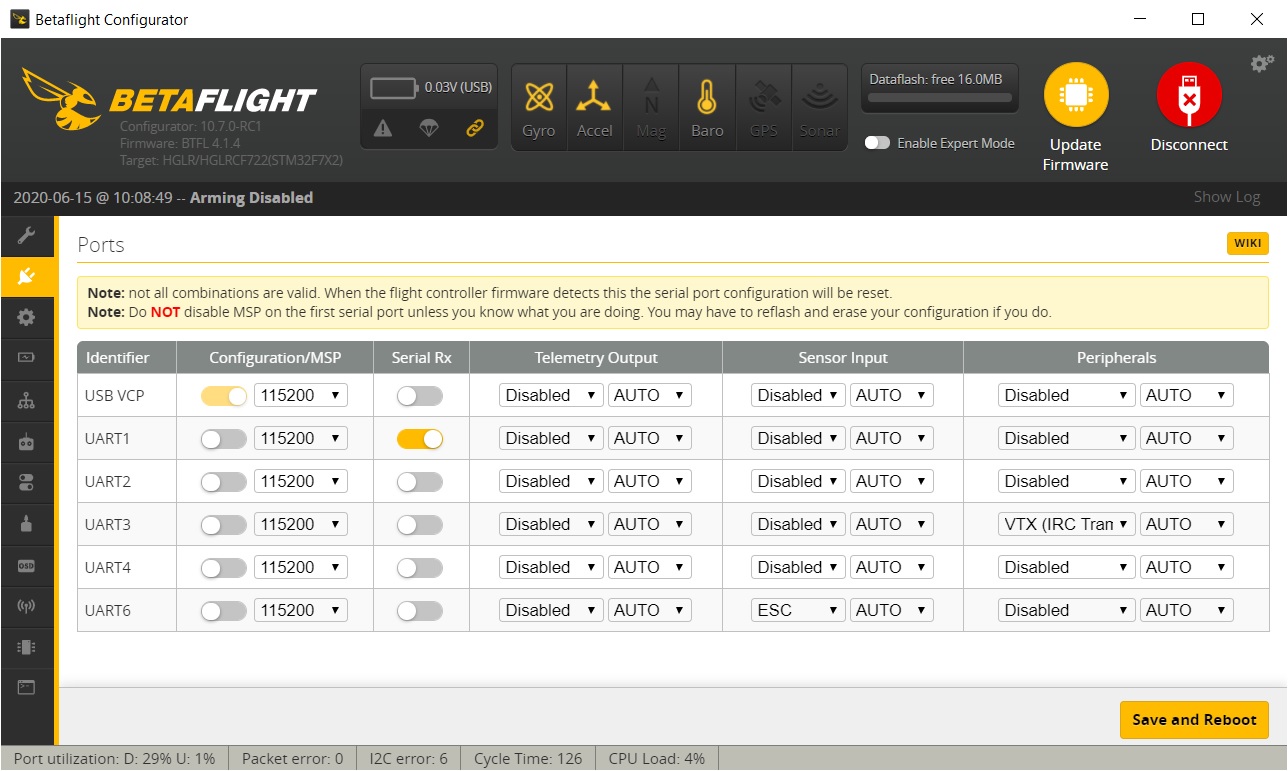Screen dimensions: 1288x771
Task: Open the Power & Battery tab icon
Action: [x=26, y=358]
